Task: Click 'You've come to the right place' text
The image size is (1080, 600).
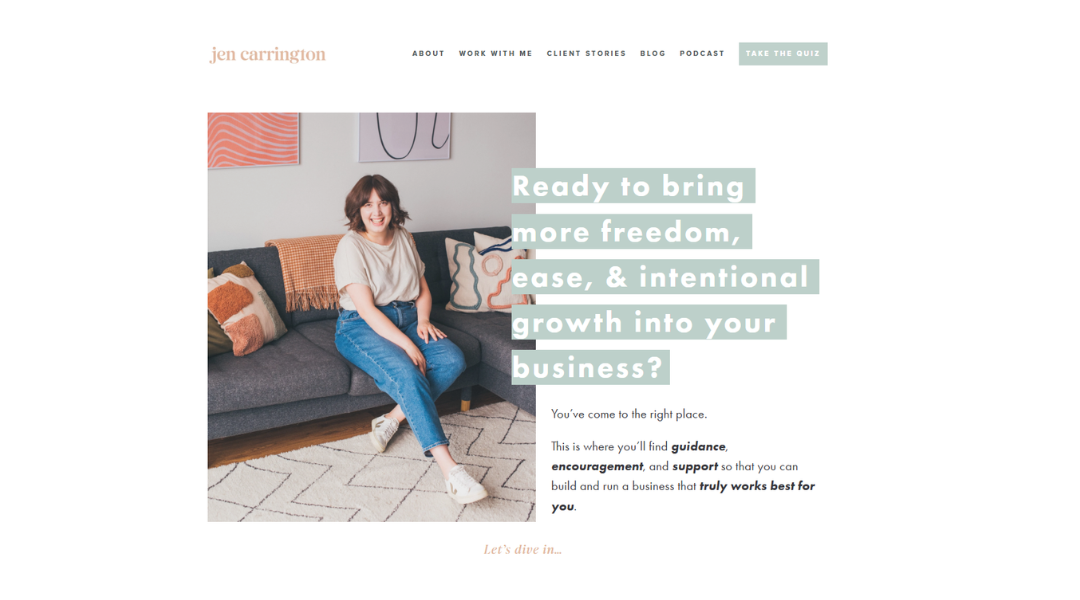Action: [629, 414]
